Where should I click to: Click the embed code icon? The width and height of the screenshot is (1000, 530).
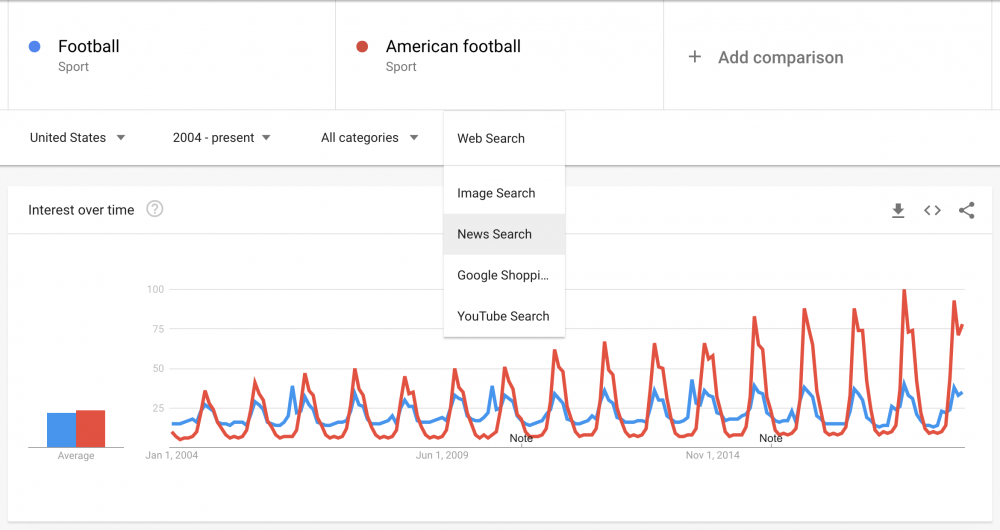pos(932,210)
